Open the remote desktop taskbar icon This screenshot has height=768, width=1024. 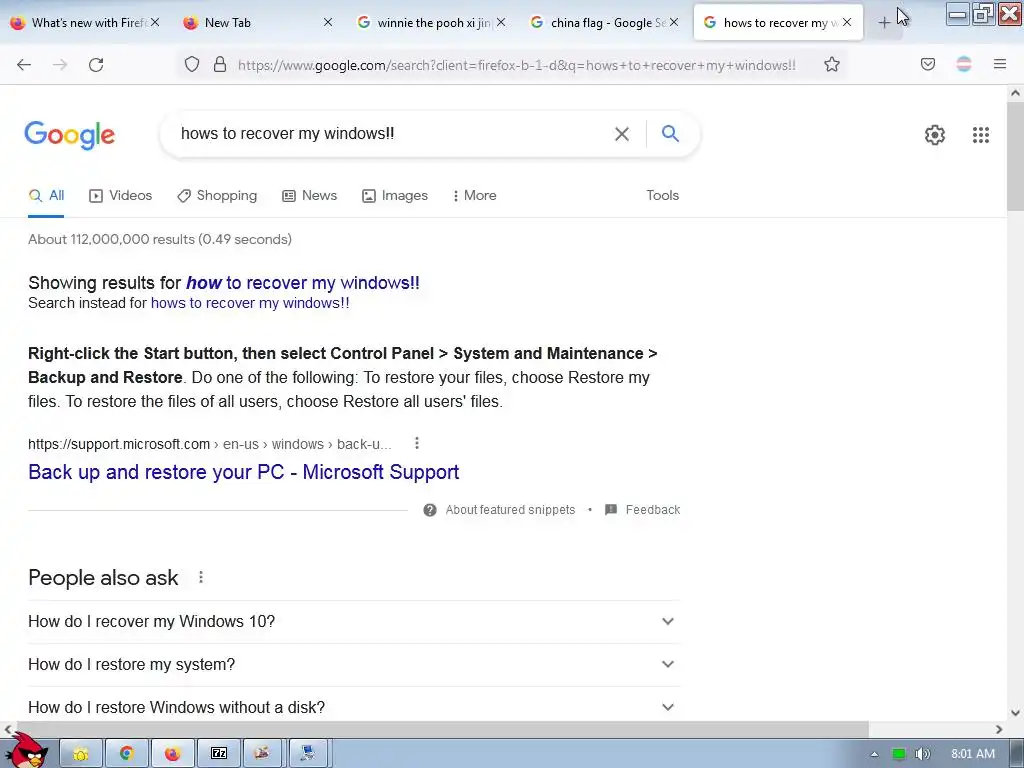click(308, 754)
